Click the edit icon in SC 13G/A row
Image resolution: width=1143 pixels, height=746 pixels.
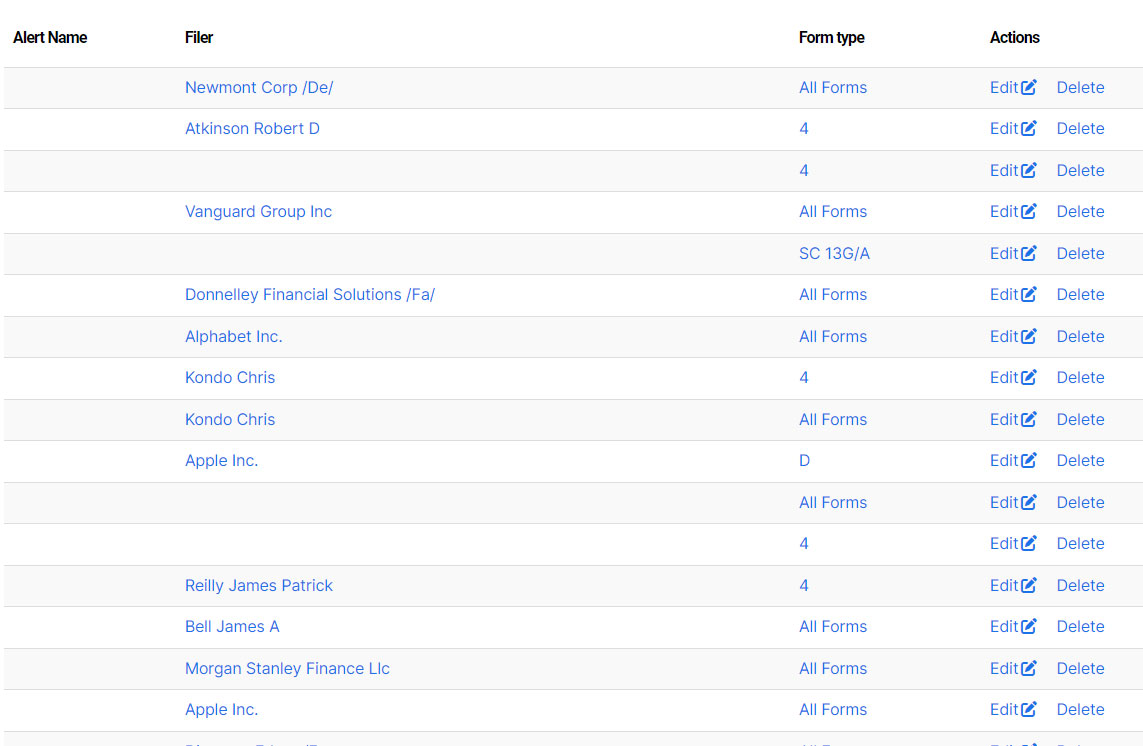pyautogui.click(x=1029, y=253)
